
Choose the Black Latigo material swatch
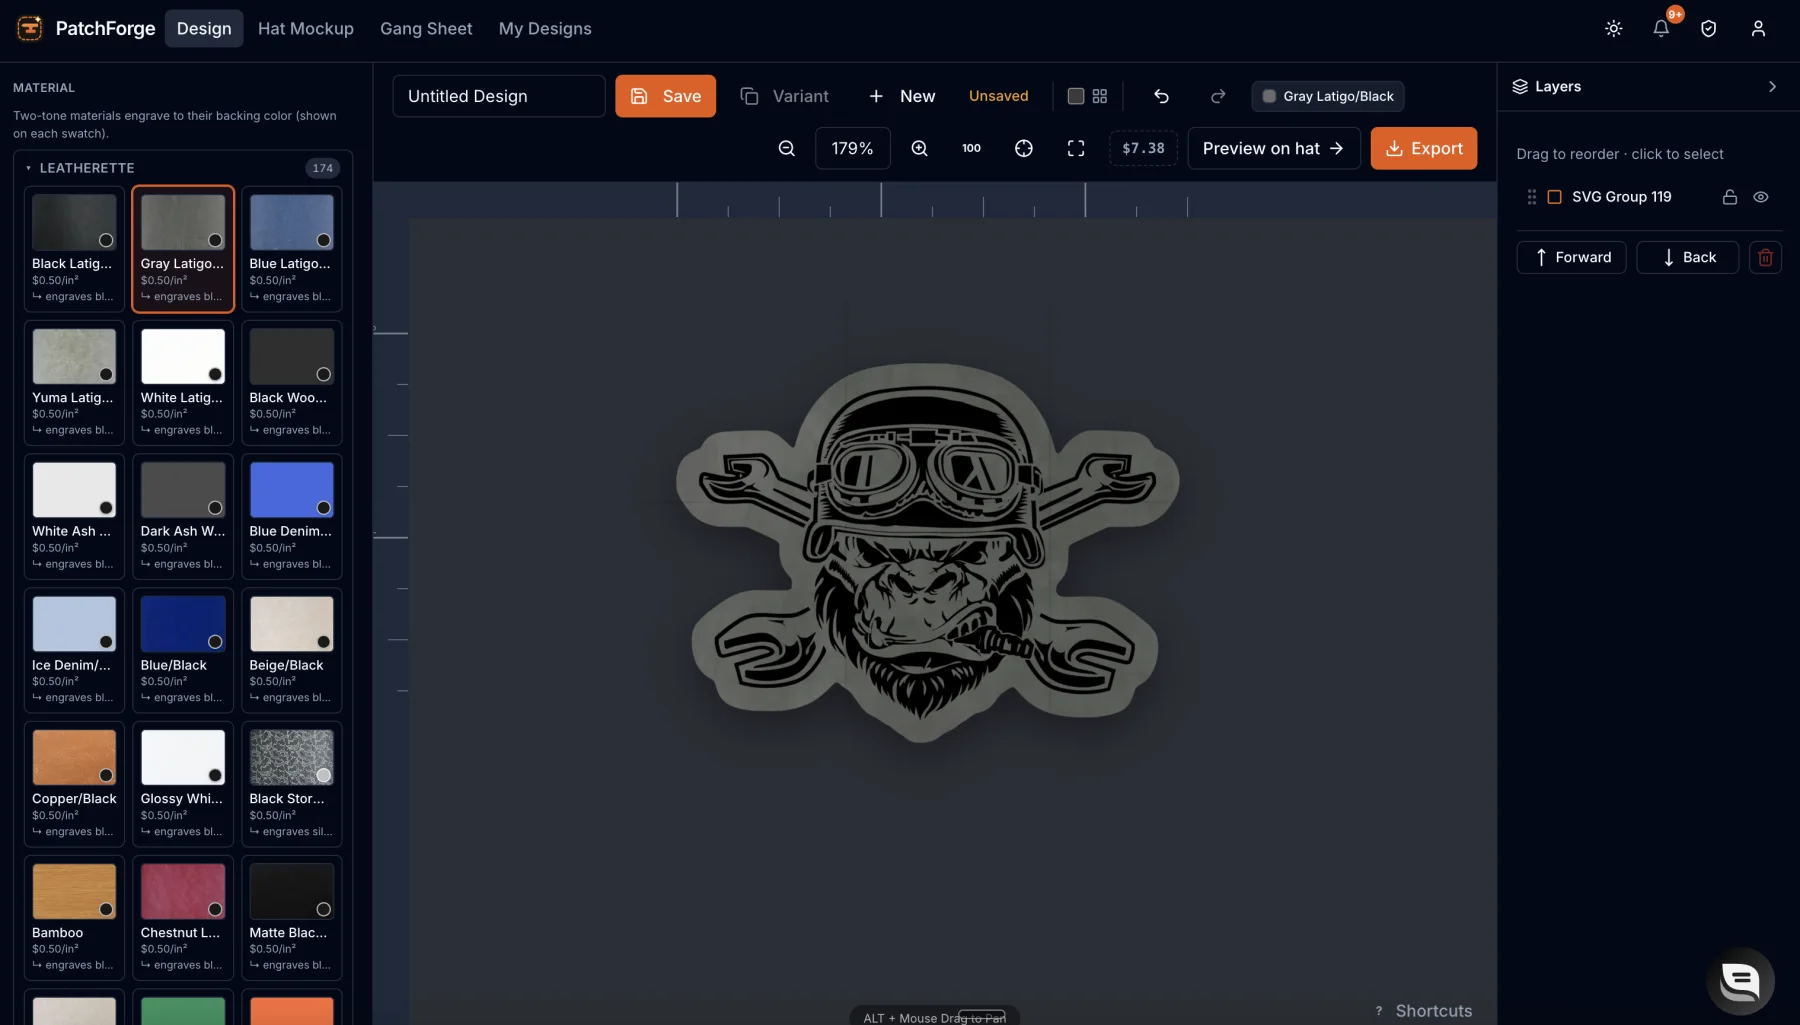[x=74, y=249]
